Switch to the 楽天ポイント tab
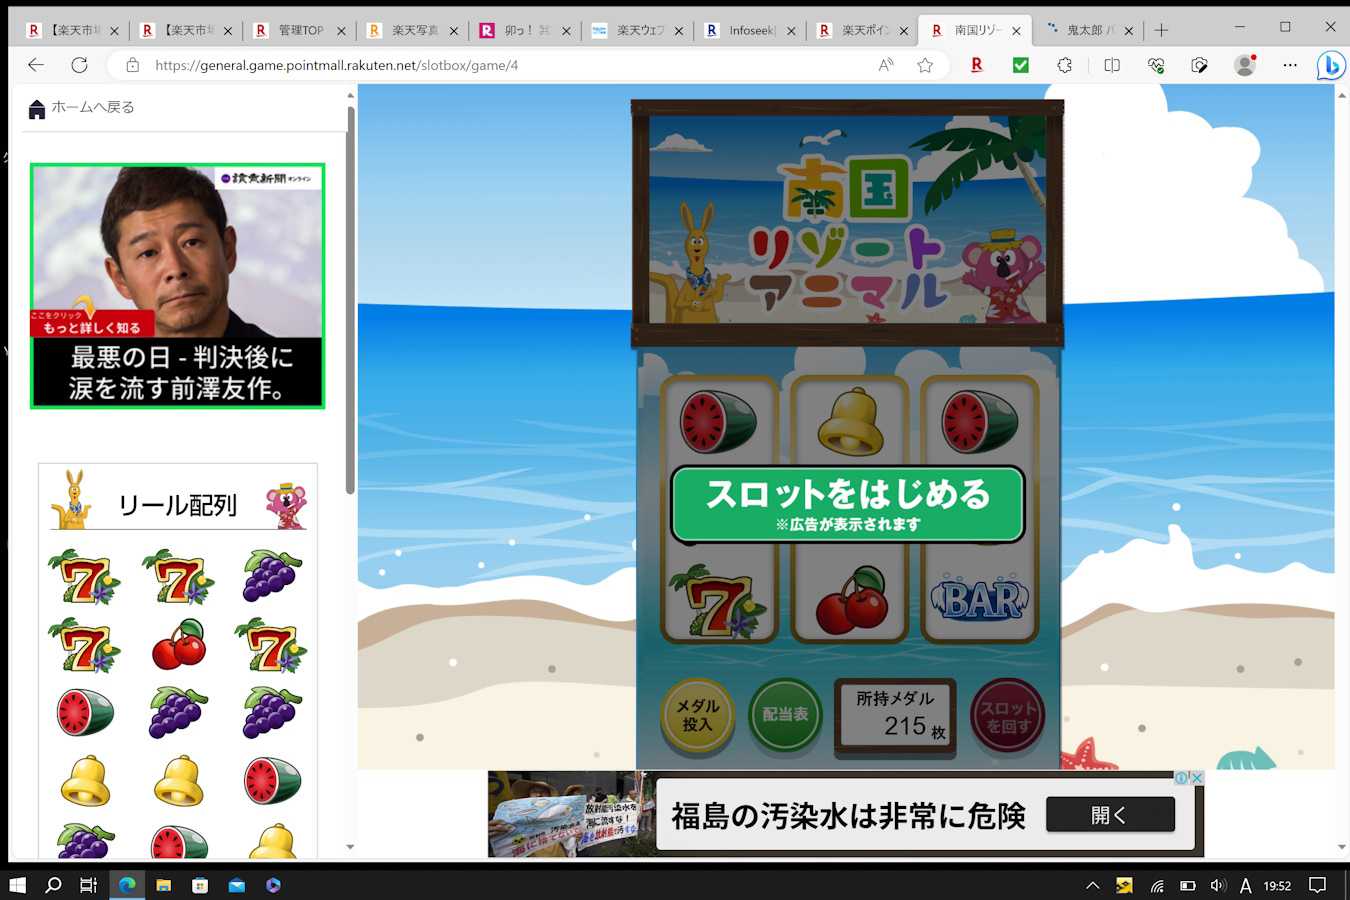 point(863,30)
